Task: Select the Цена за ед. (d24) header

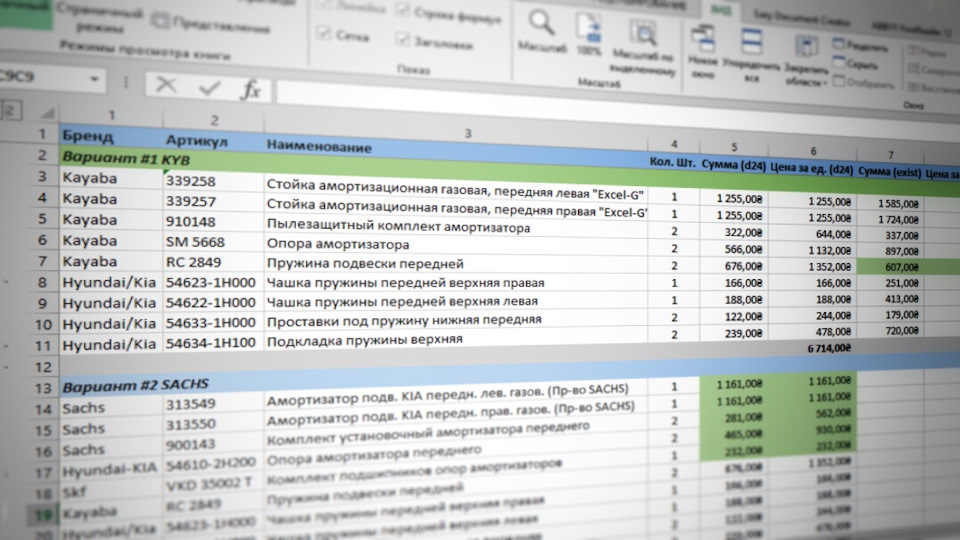Action: coord(811,168)
